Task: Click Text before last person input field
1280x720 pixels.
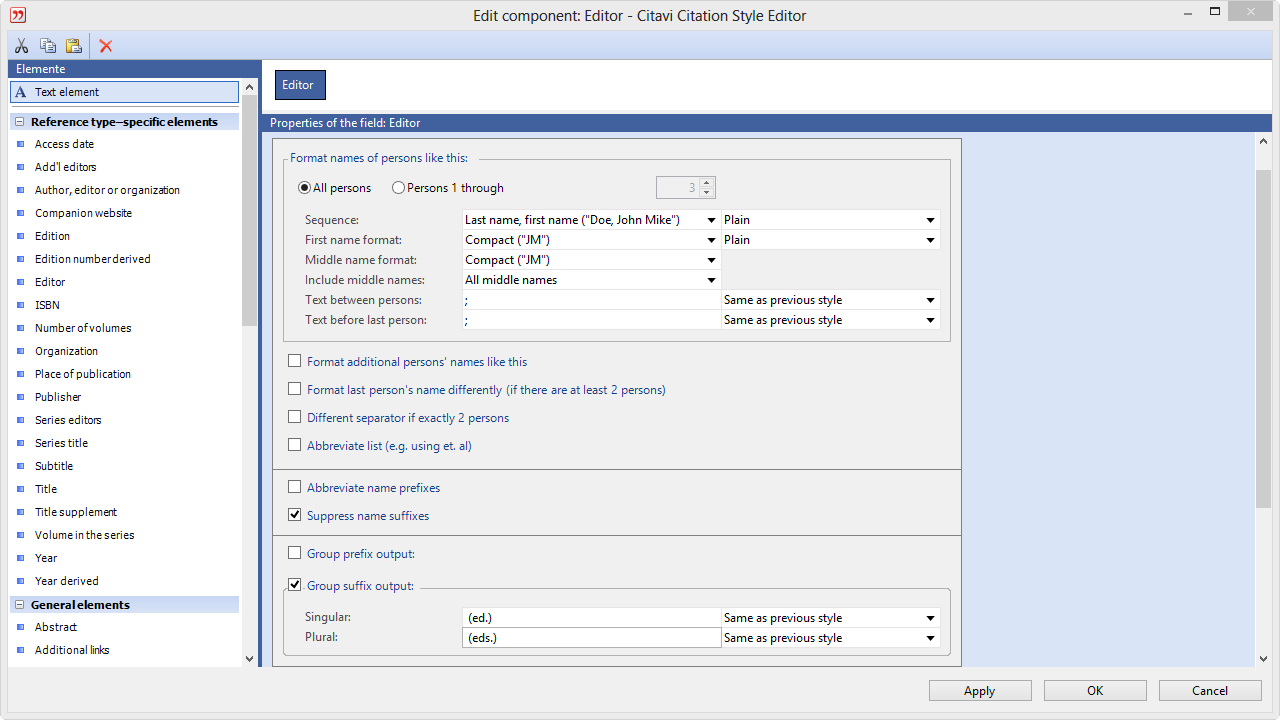Action: [x=591, y=320]
